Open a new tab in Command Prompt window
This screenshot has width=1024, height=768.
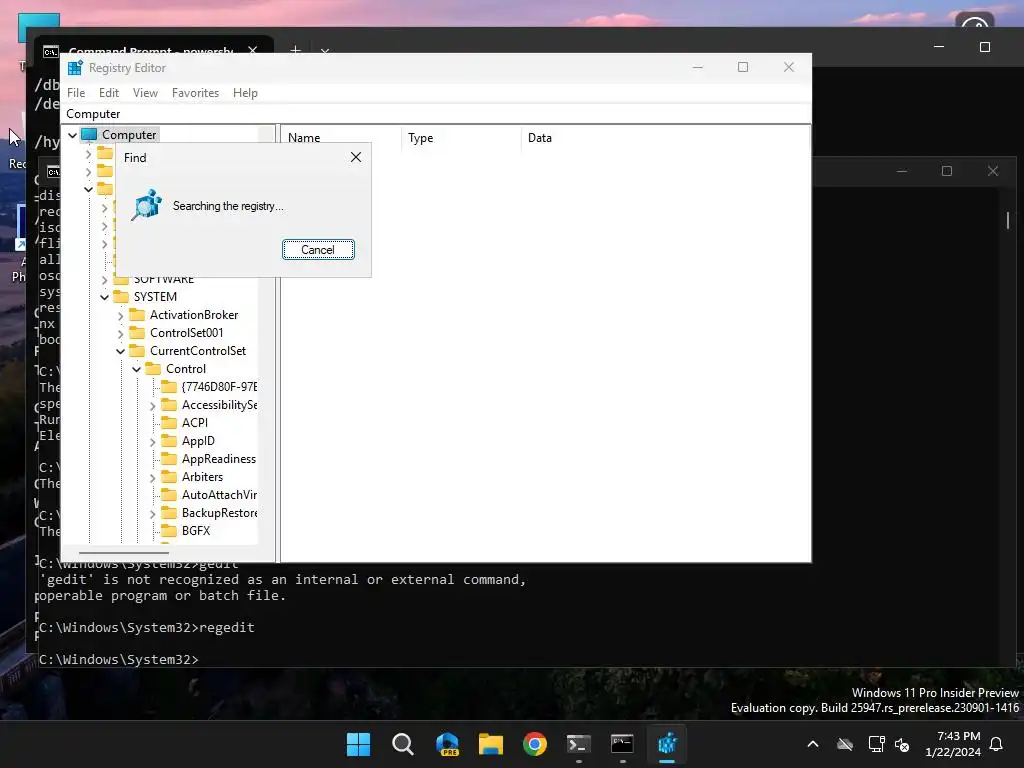pos(295,49)
